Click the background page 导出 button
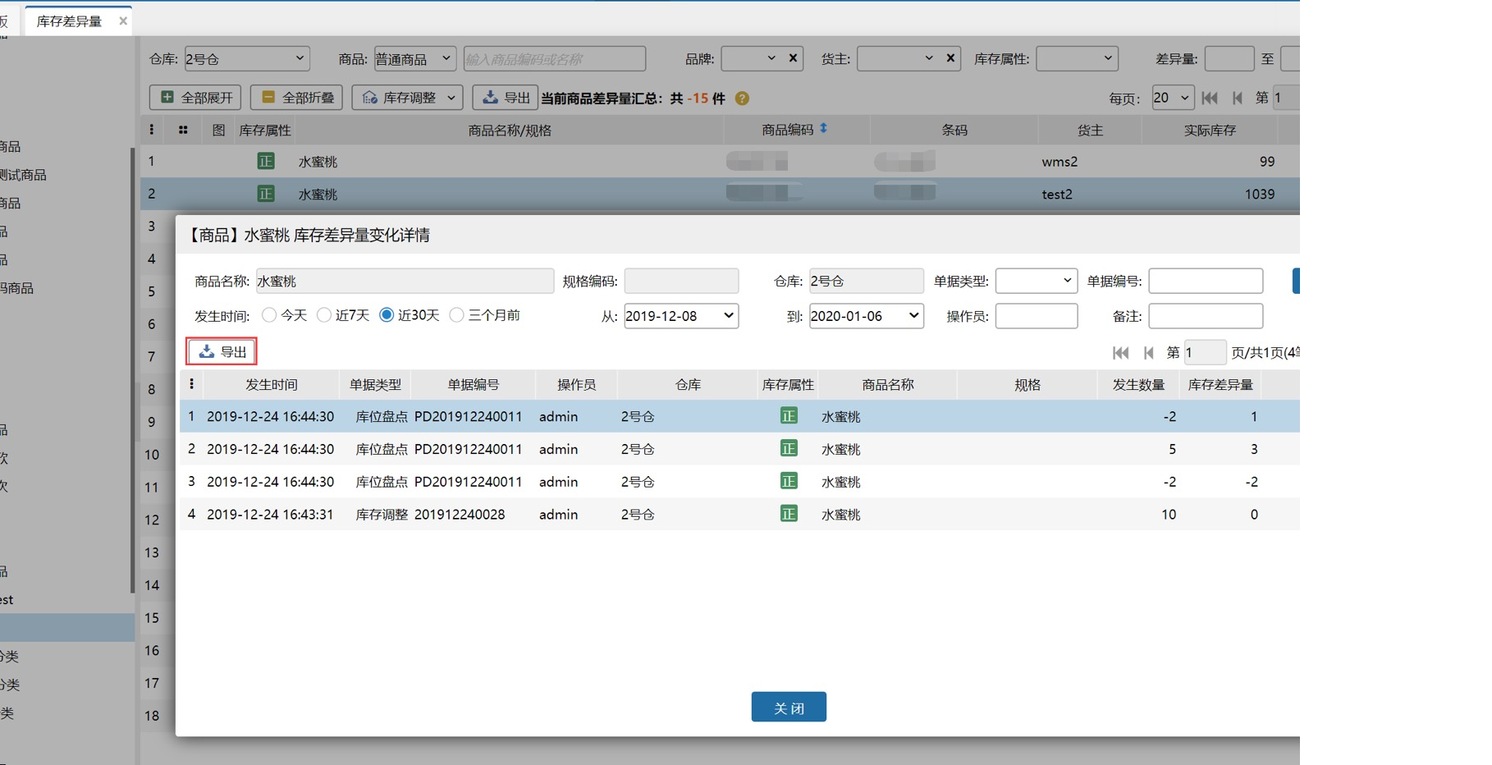Image resolution: width=1492 pixels, height=765 pixels. pos(505,97)
